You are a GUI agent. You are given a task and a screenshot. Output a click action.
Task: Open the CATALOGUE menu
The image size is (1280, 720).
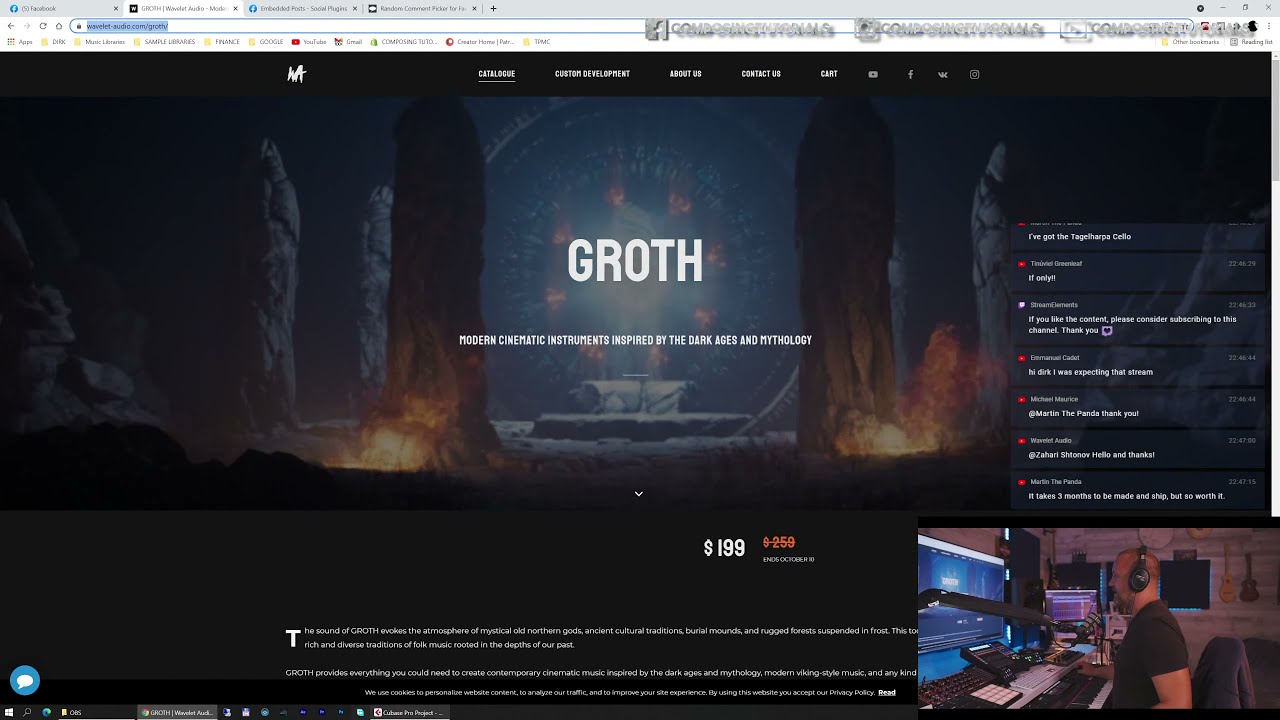click(497, 74)
